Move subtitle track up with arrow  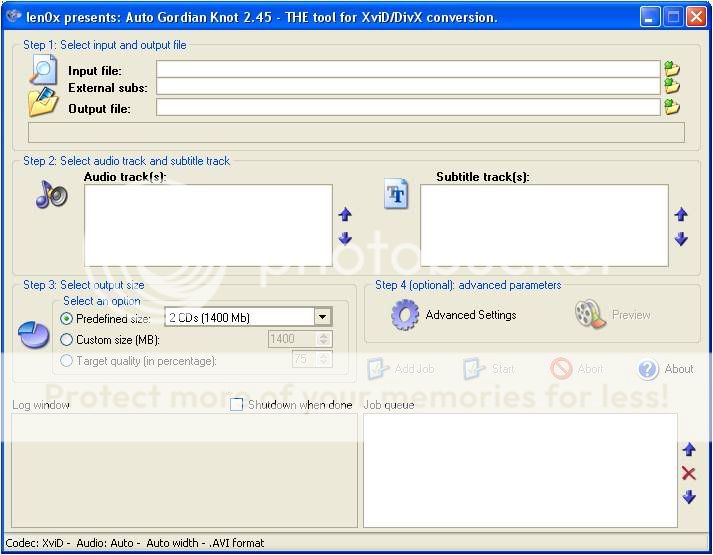(681, 214)
